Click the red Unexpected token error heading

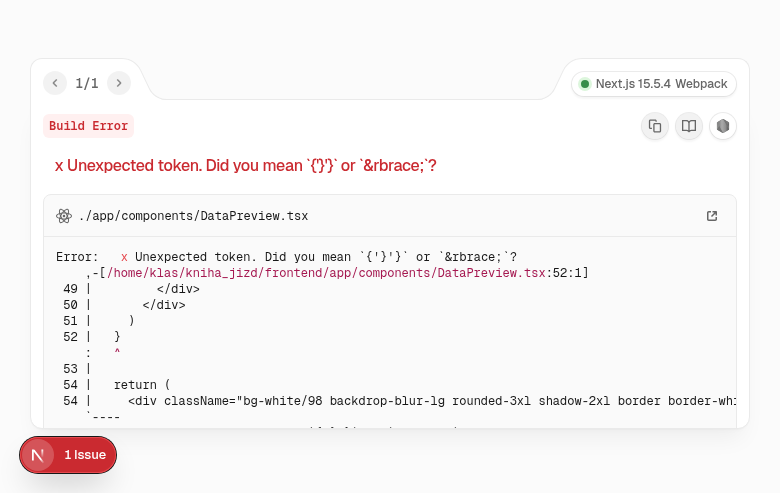pos(245,165)
